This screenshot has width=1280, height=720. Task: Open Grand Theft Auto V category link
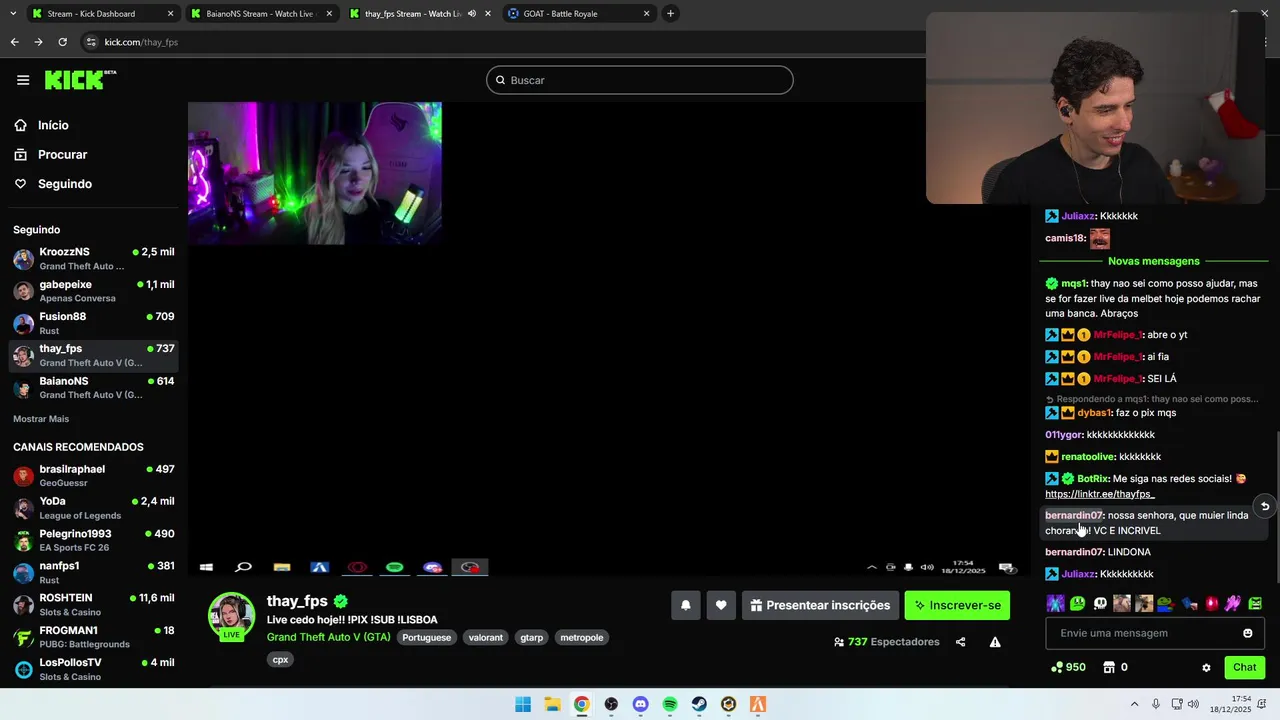[328, 637]
